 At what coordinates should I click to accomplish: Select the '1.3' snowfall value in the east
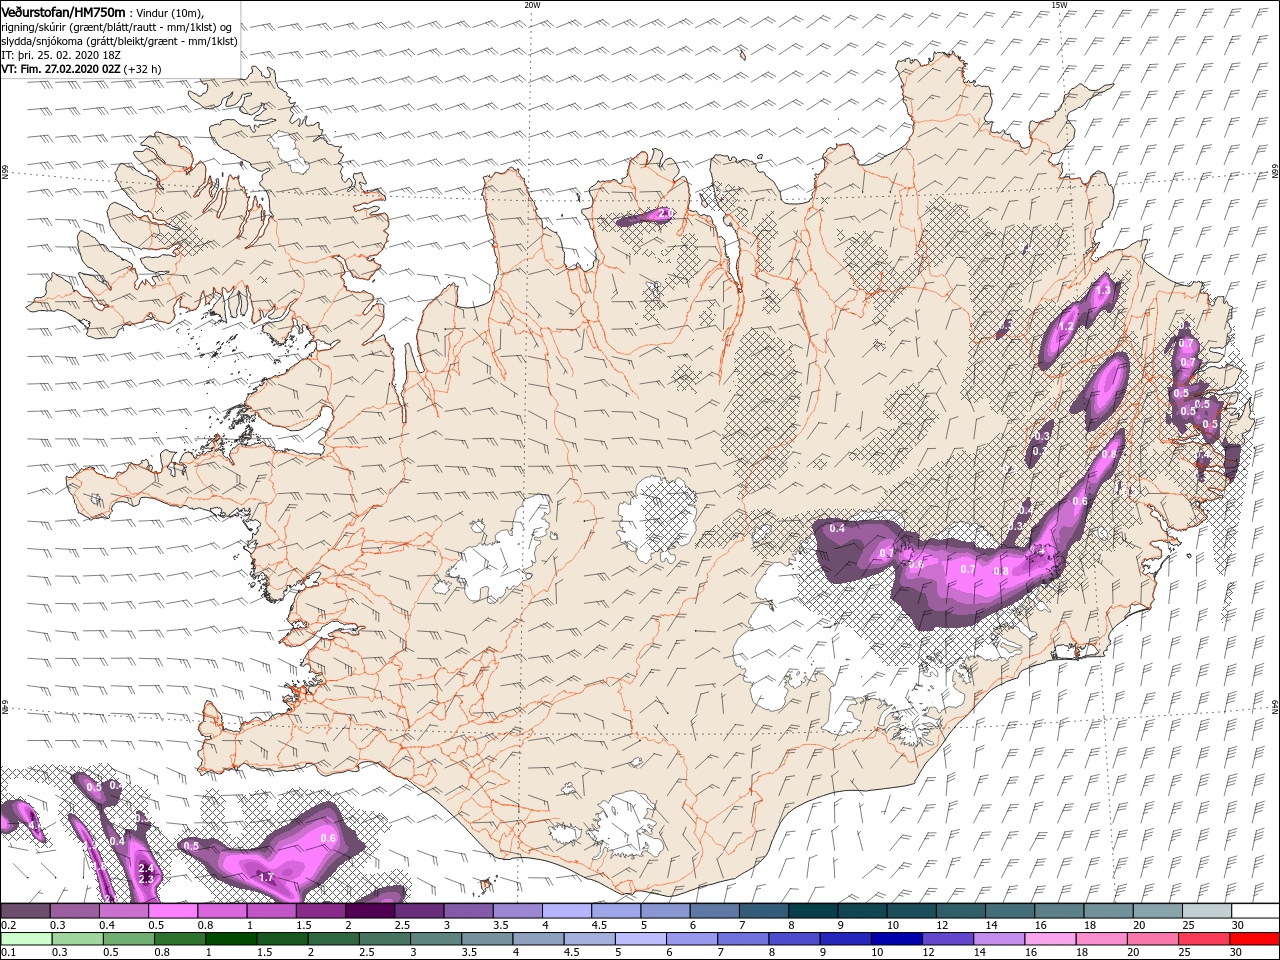(x=1104, y=290)
